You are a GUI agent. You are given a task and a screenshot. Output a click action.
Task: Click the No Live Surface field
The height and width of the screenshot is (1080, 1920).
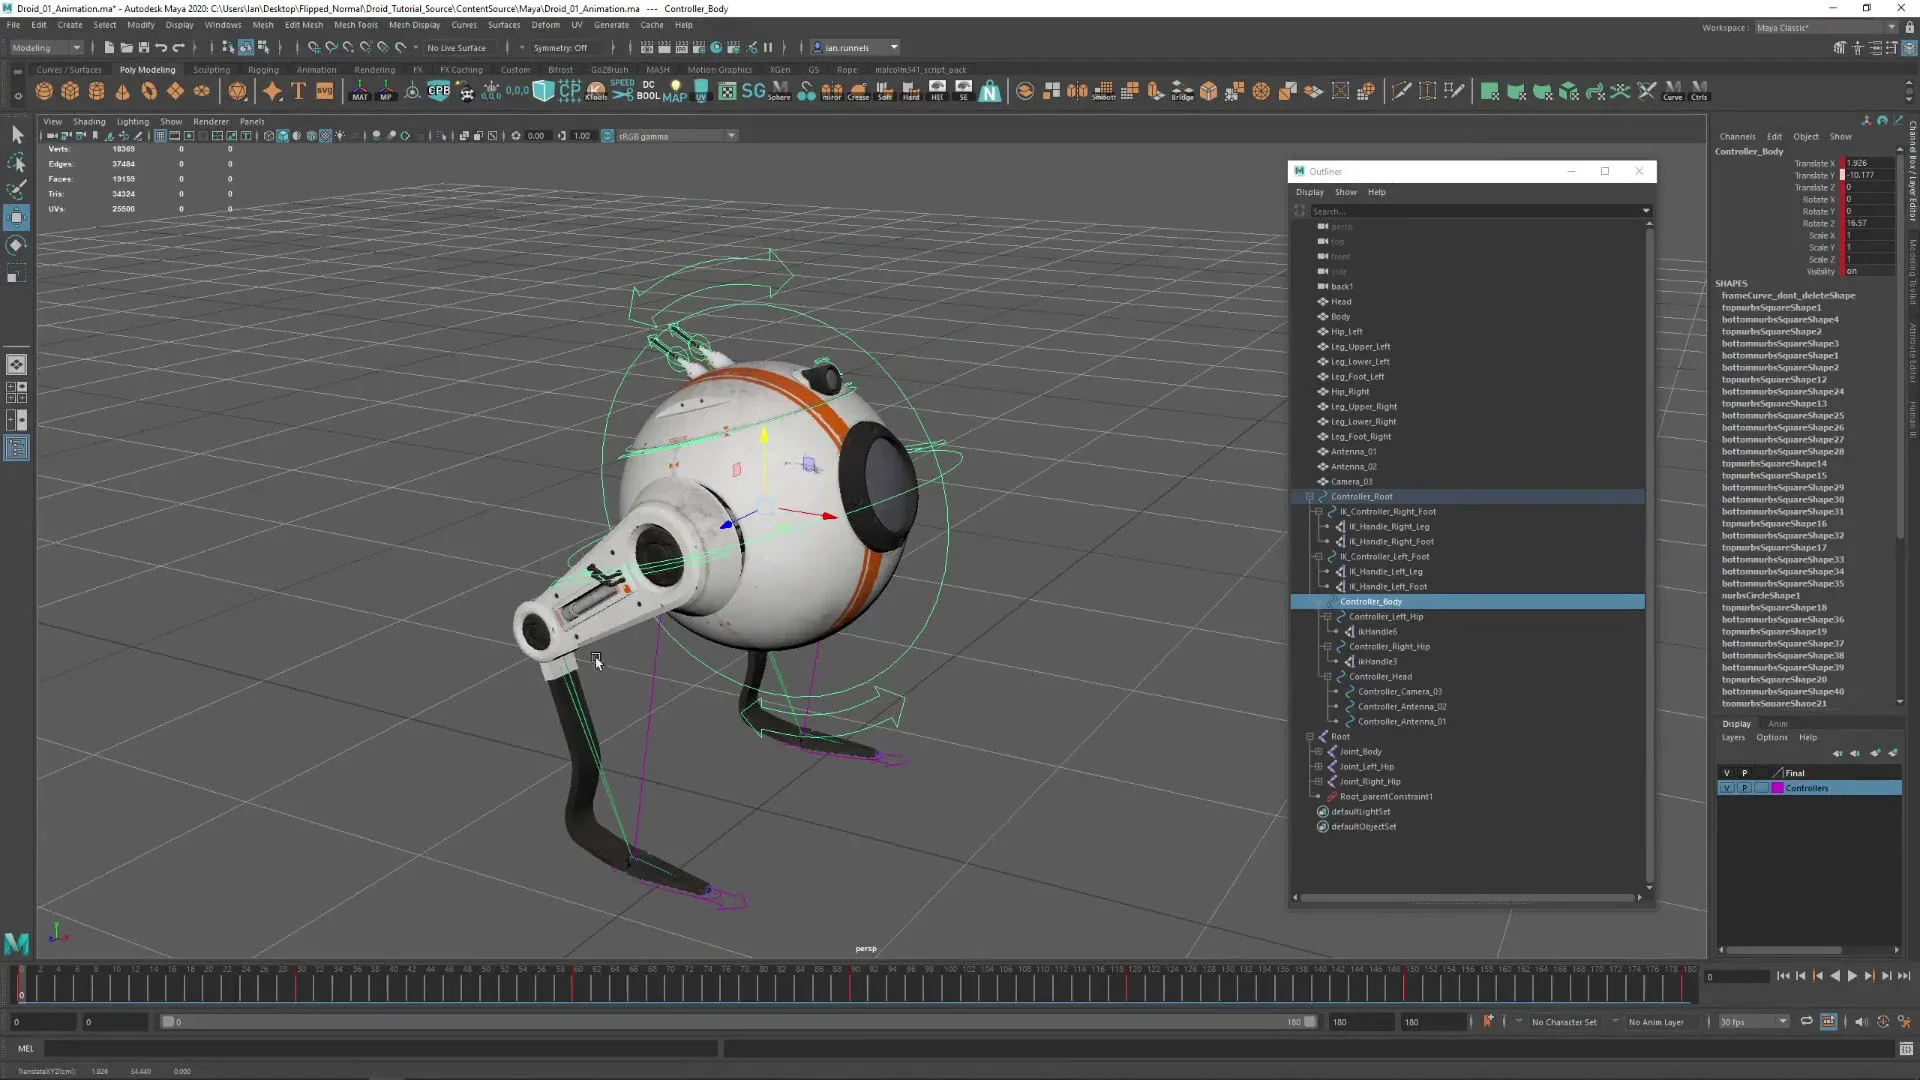pyautogui.click(x=457, y=47)
